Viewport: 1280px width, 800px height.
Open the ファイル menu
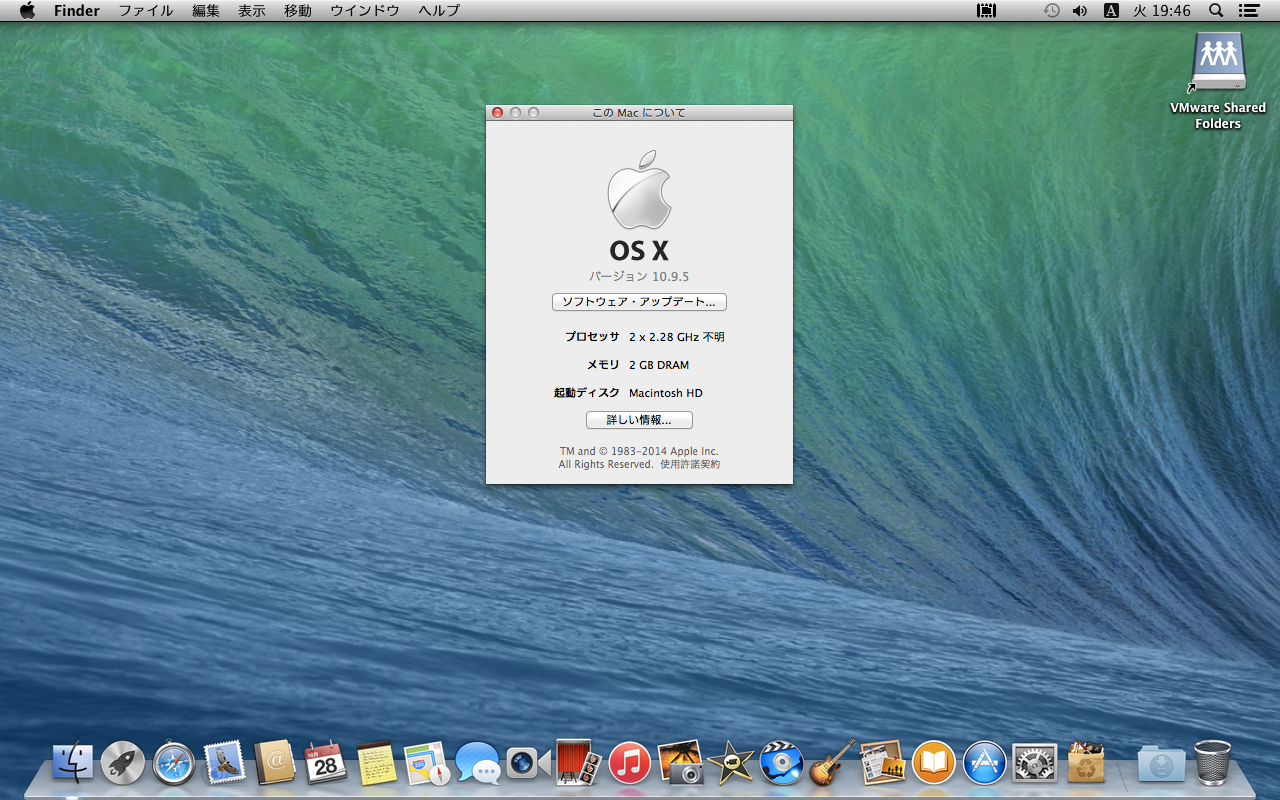pyautogui.click(x=146, y=11)
